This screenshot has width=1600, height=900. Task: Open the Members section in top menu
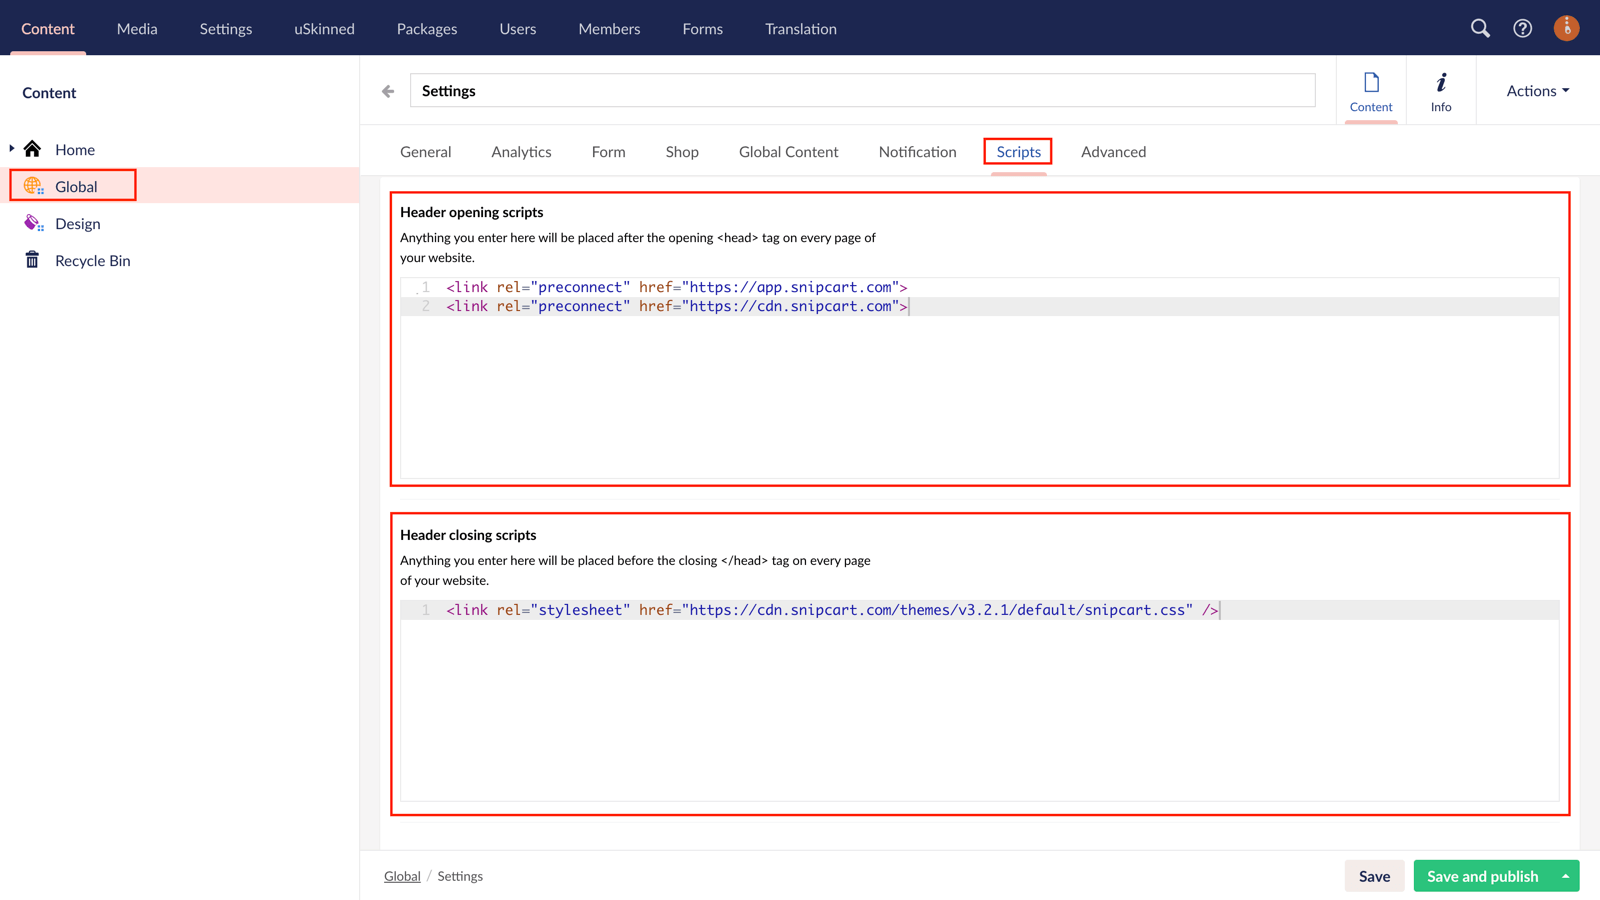(x=609, y=28)
